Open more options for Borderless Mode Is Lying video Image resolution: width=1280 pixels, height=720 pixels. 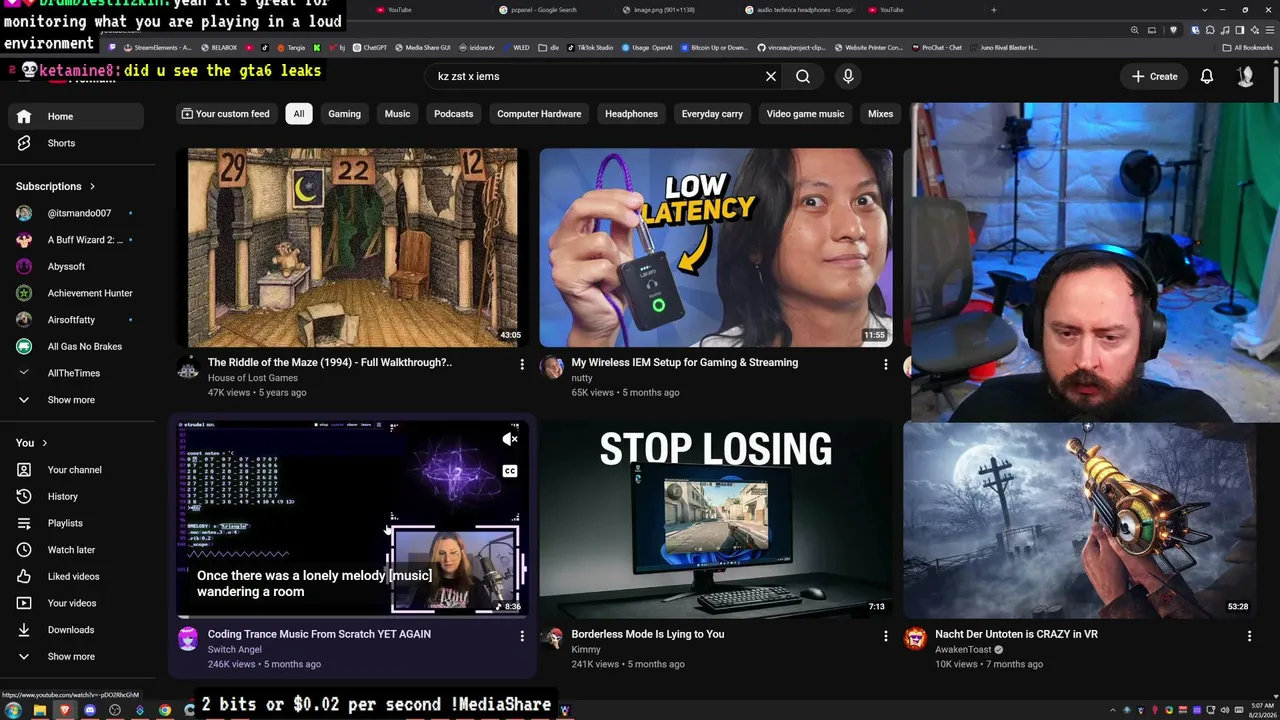885,635
